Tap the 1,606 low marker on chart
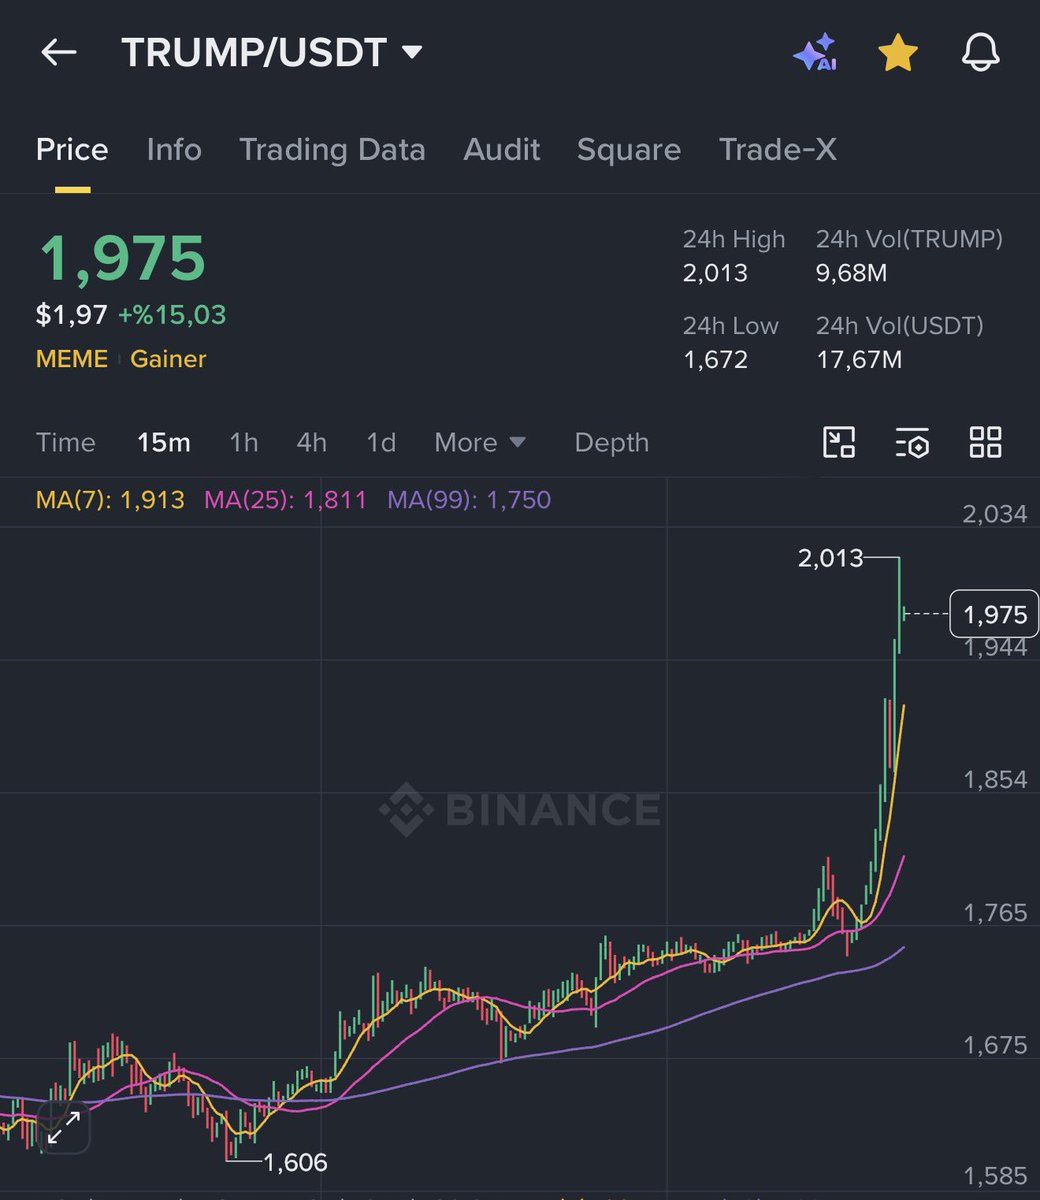This screenshot has height=1200, width=1040. pyautogui.click(x=295, y=1162)
